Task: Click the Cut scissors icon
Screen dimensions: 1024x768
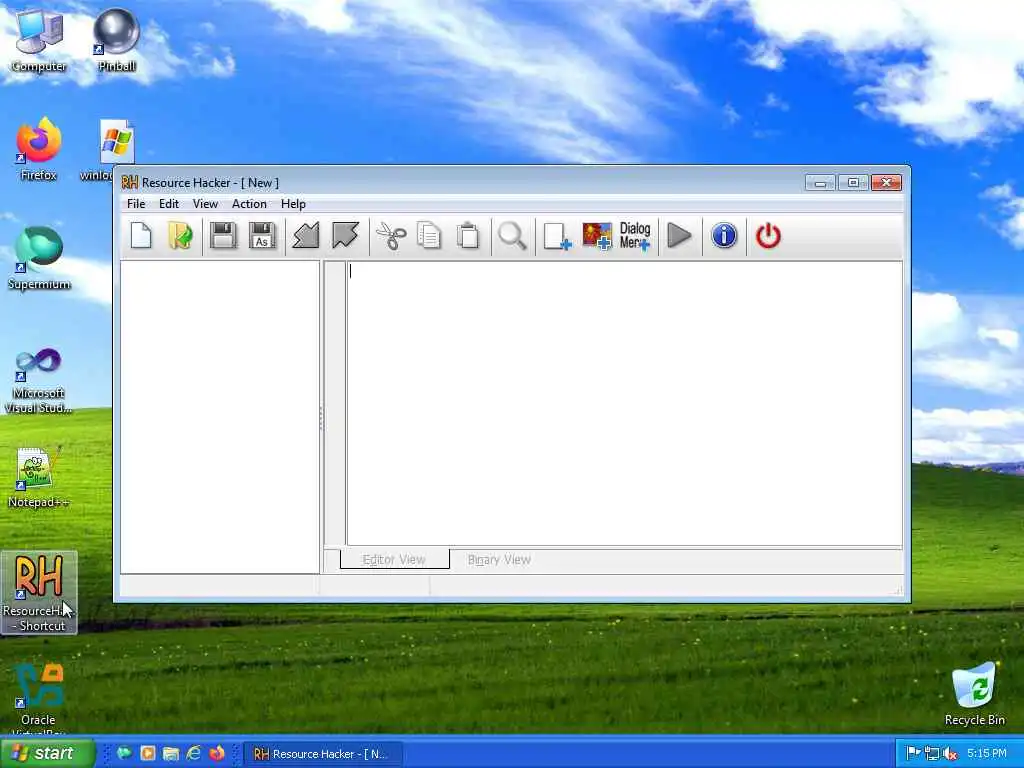Action: [x=391, y=236]
